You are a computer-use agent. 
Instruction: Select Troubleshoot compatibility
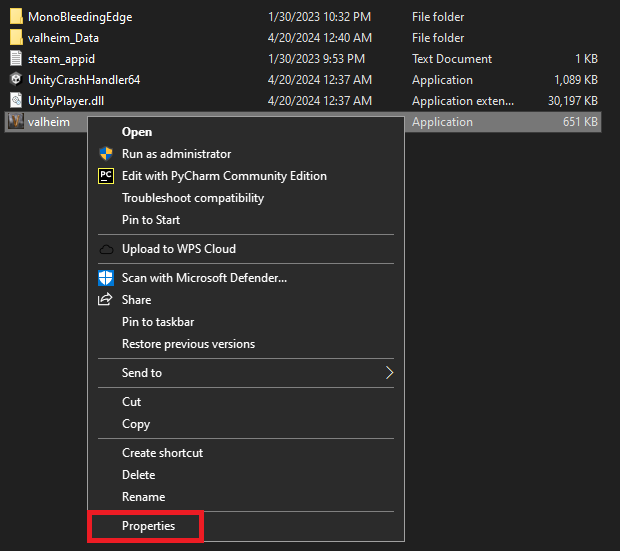point(193,198)
